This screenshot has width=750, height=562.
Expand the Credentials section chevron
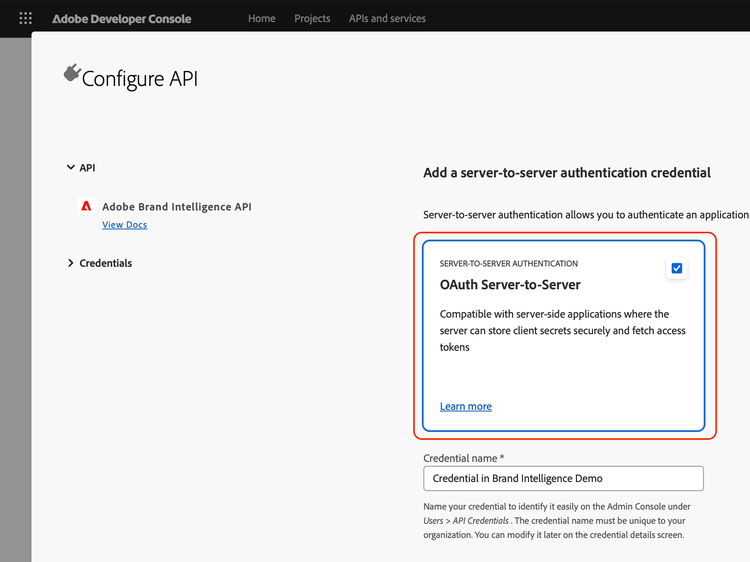(x=70, y=263)
